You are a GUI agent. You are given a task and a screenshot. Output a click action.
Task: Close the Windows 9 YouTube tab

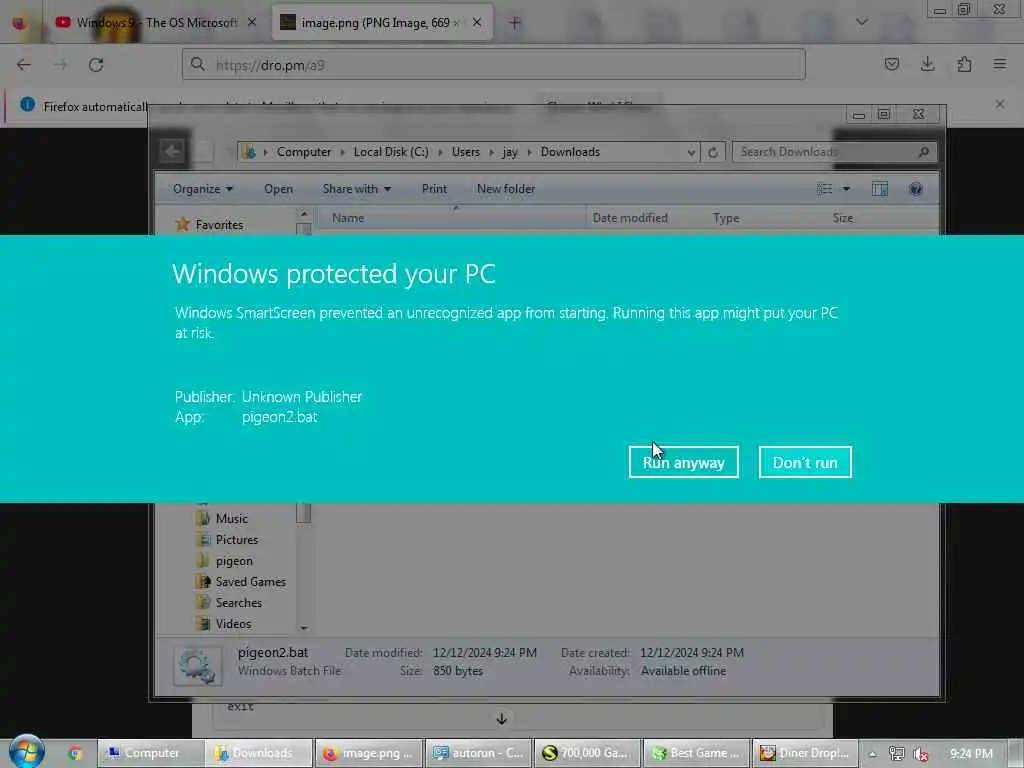(x=252, y=23)
